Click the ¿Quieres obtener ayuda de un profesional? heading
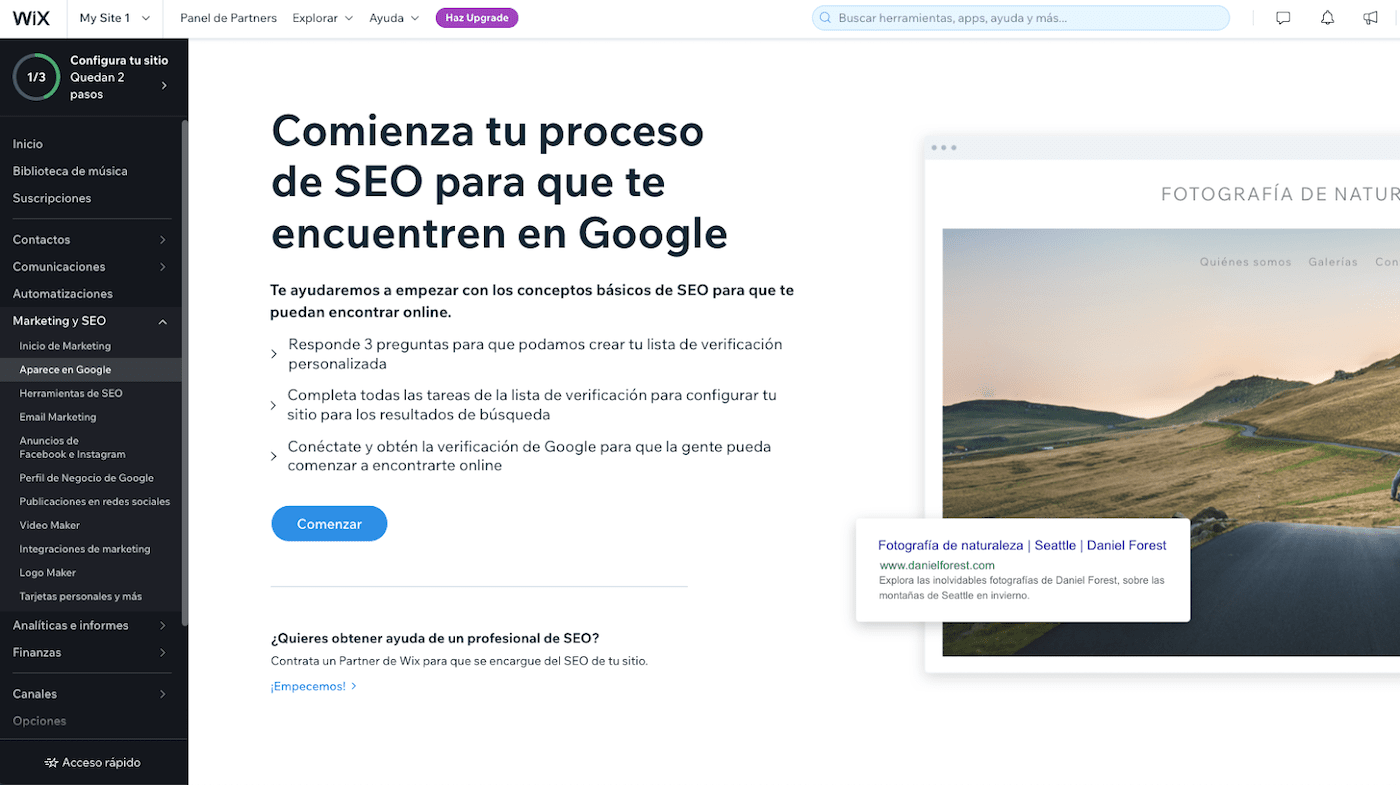This screenshot has width=1400, height=785. 435,638
